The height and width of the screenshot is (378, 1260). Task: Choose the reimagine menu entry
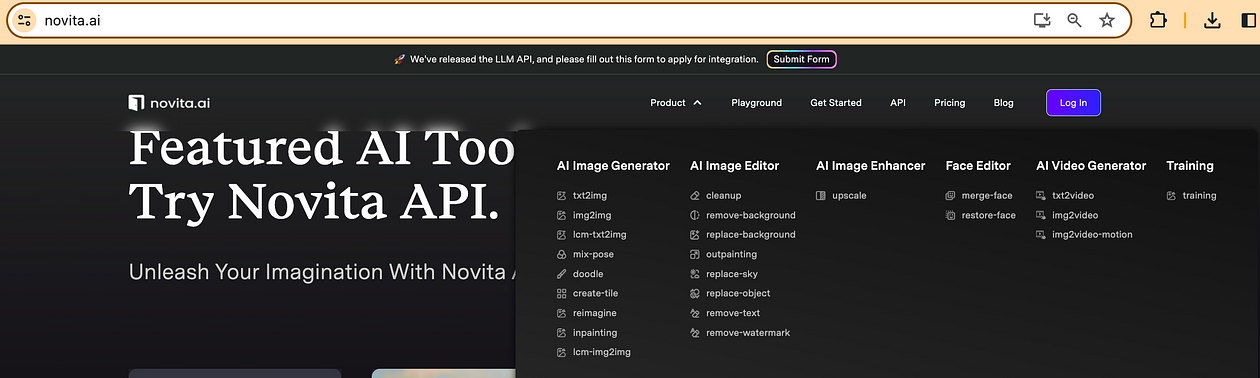pyautogui.click(x=595, y=313)
